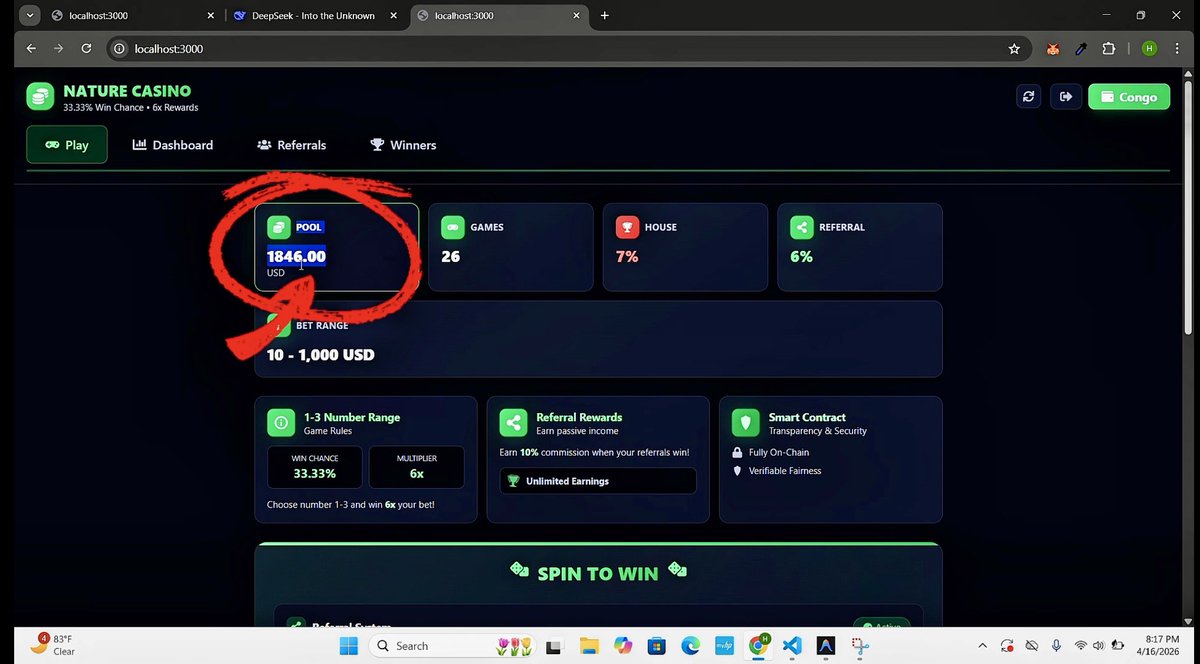Open the Dashboard tab
The height and width of the screenshot is (664, 1200).
pos(173,145)
